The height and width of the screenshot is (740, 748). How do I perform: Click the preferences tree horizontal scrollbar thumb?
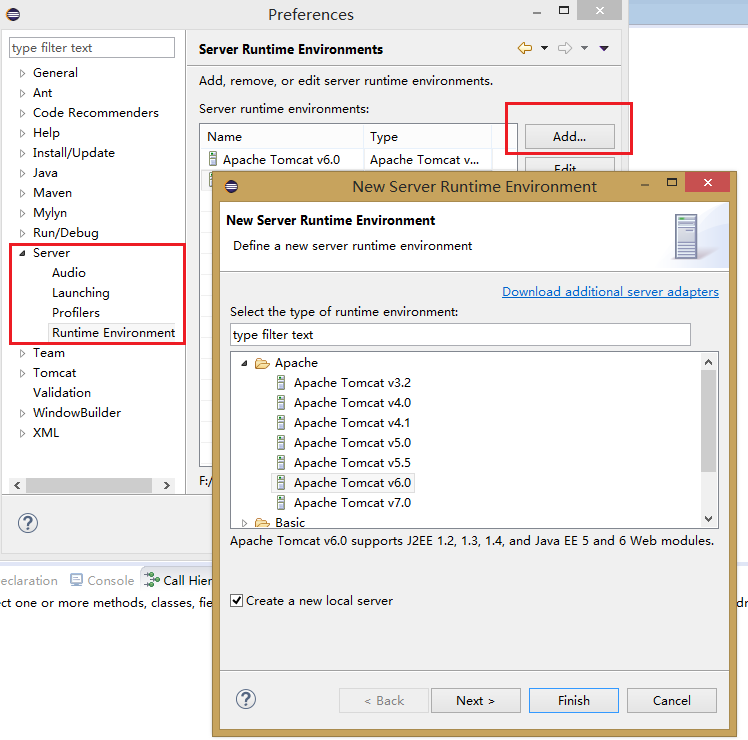(89, 485)
